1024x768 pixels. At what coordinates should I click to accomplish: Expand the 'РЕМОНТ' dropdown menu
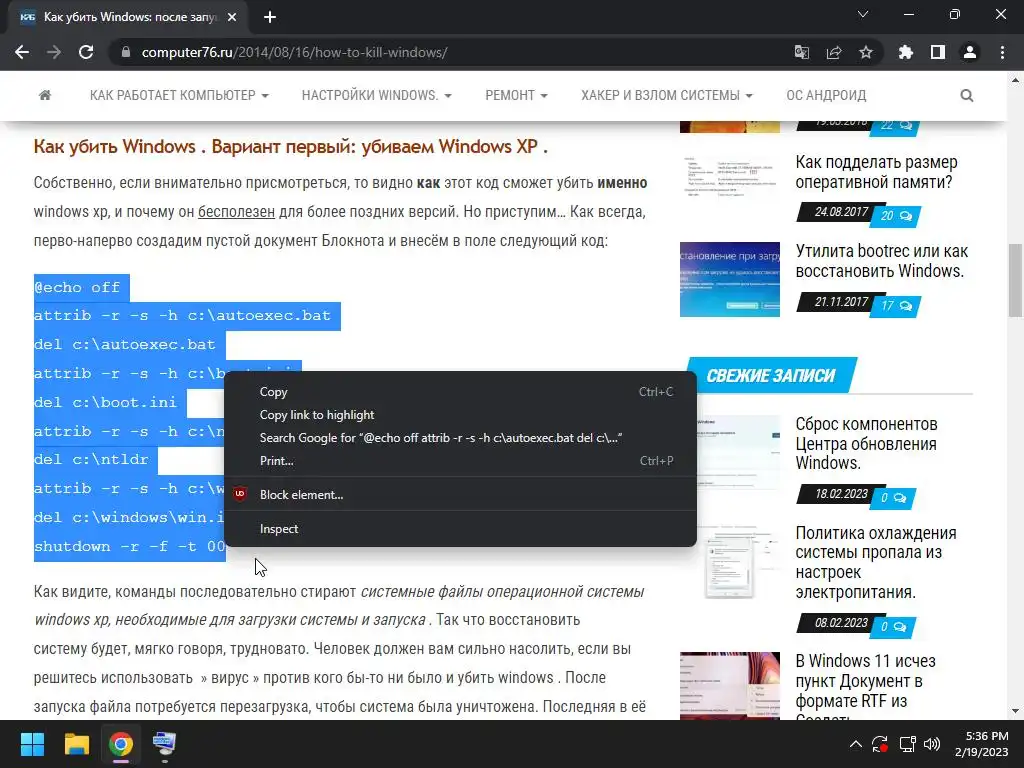click(516, 95)
